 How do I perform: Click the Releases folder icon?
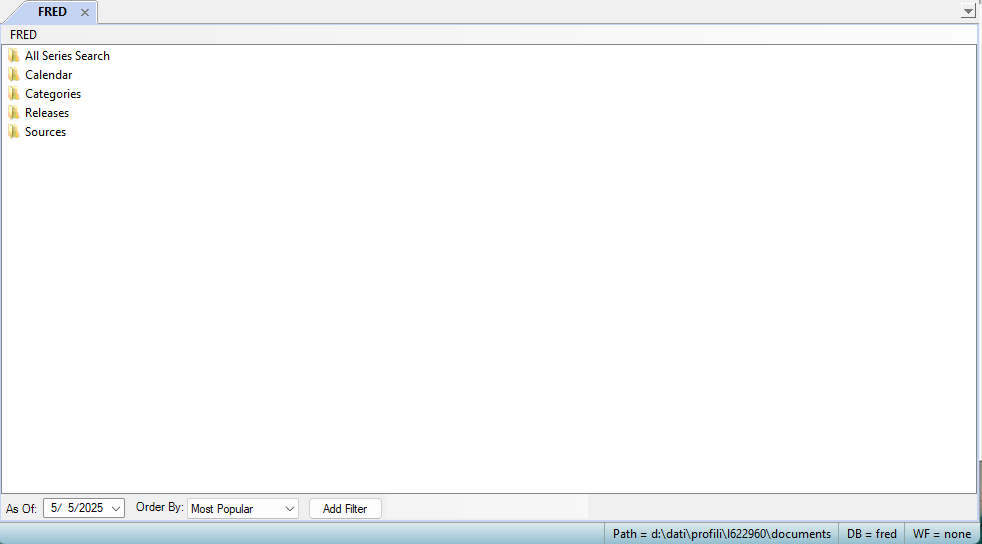click(x=14, y=113)
